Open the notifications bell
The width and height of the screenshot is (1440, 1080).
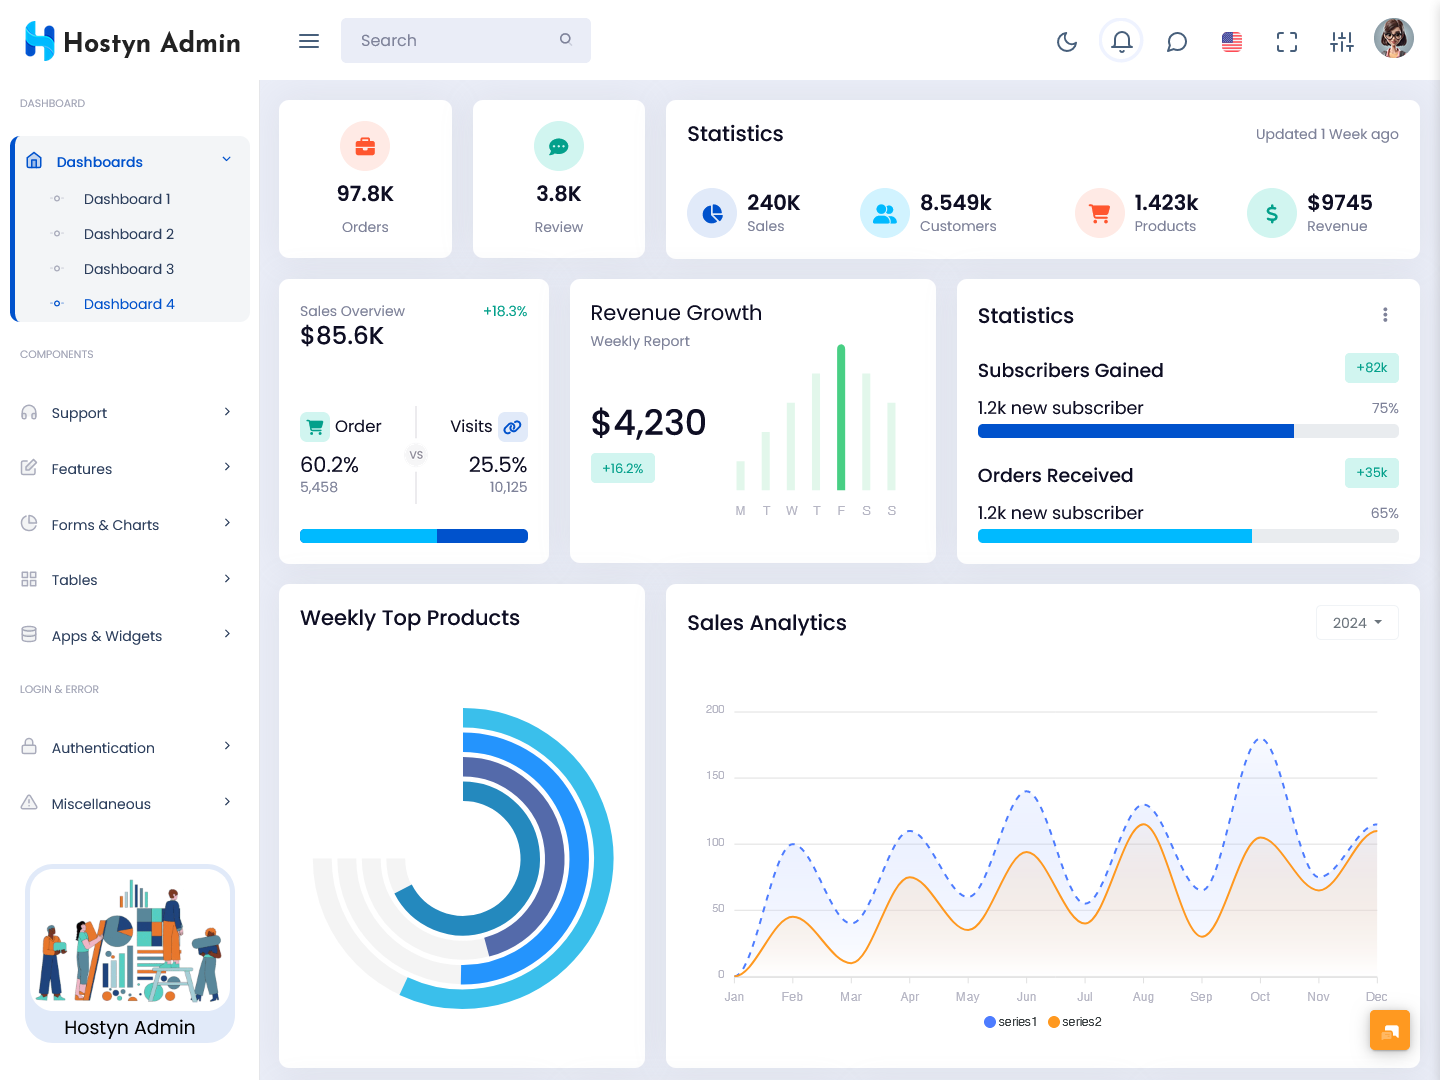pyautogui.click(x=1121, y=41)
